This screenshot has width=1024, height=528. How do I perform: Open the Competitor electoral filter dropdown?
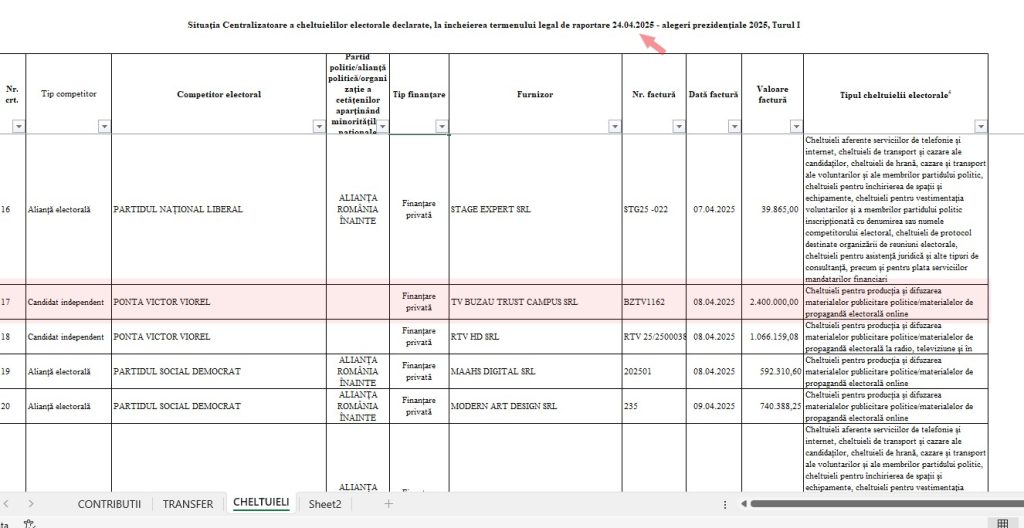pos(319,126)
